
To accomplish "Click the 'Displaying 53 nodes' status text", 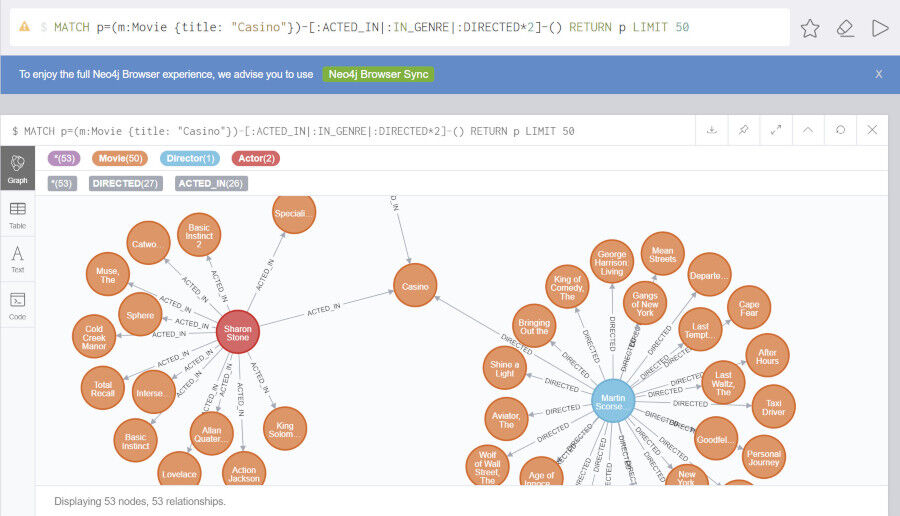I will pyautogui.click(x=139, y=501).
